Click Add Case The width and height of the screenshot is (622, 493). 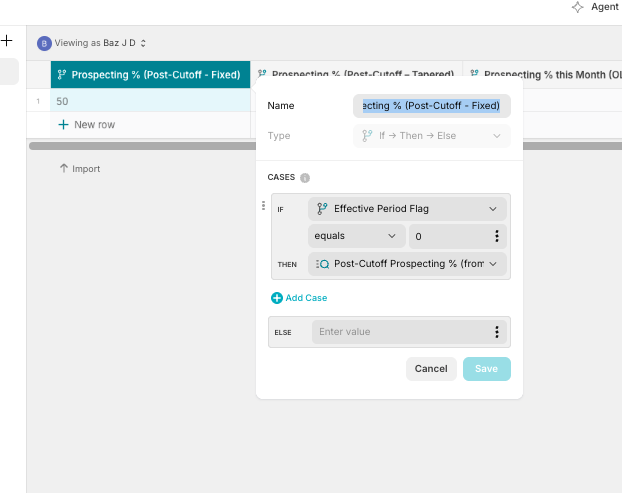click(x=299, y=298)
